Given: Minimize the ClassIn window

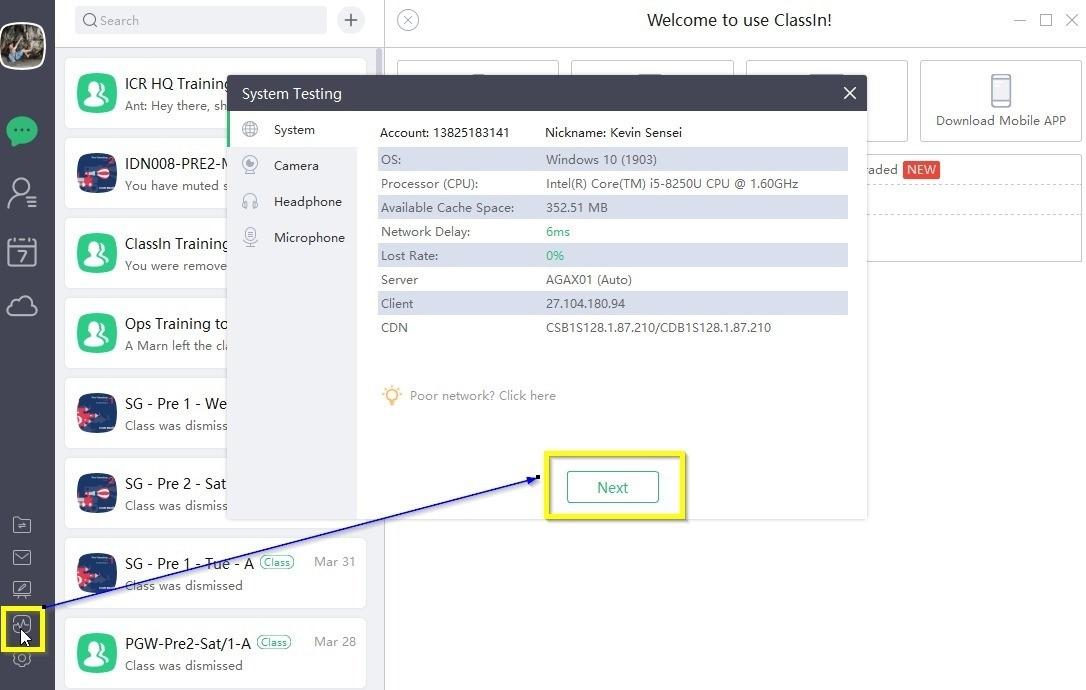Looking at the screenshot, I should (1020, 20).
